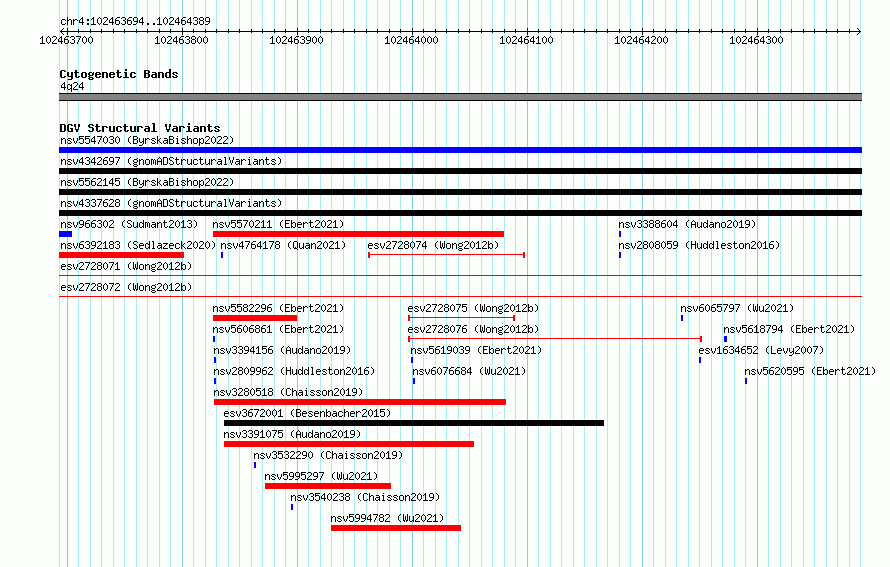Image resolution: width=890 pixels, height=567 pixels.
Task: Select nsv6076684 (Wu2021) label
Action: pyautogui.click(x=469, y=371)
